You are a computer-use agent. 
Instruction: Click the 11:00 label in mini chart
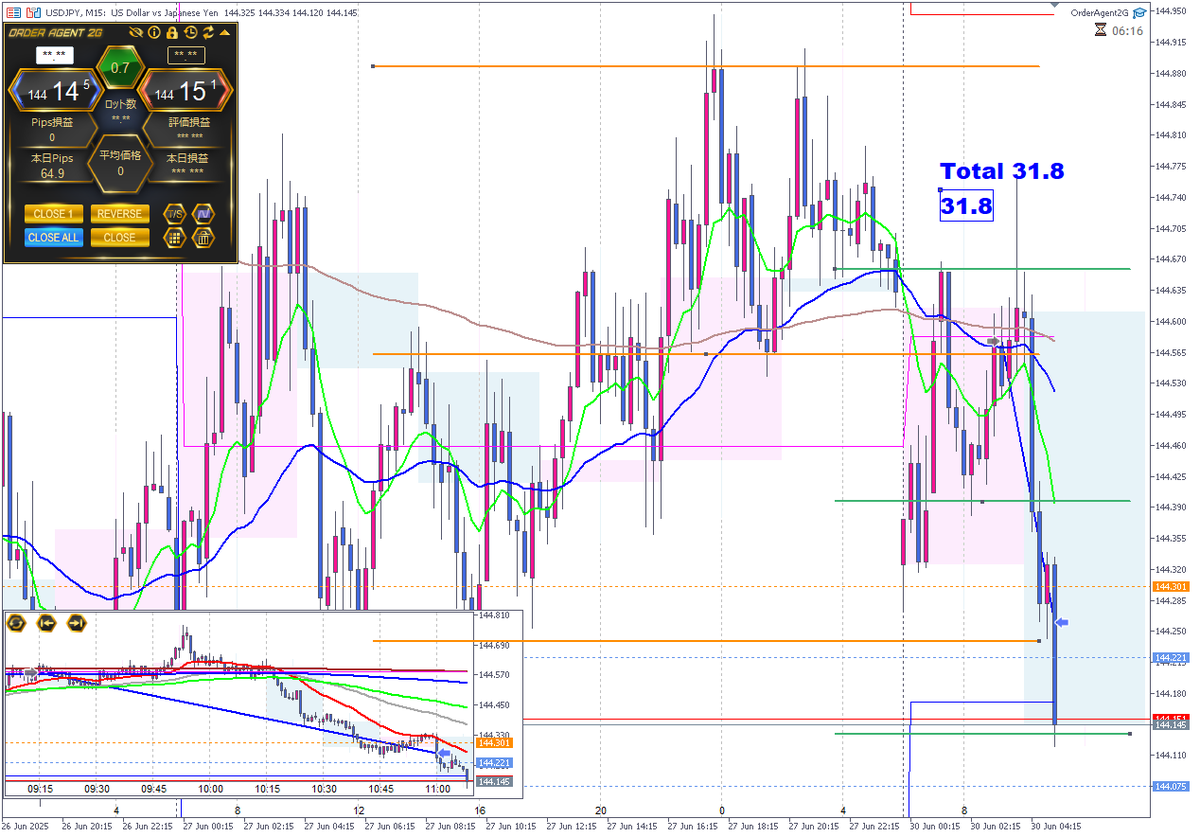(x=440, y=788)
